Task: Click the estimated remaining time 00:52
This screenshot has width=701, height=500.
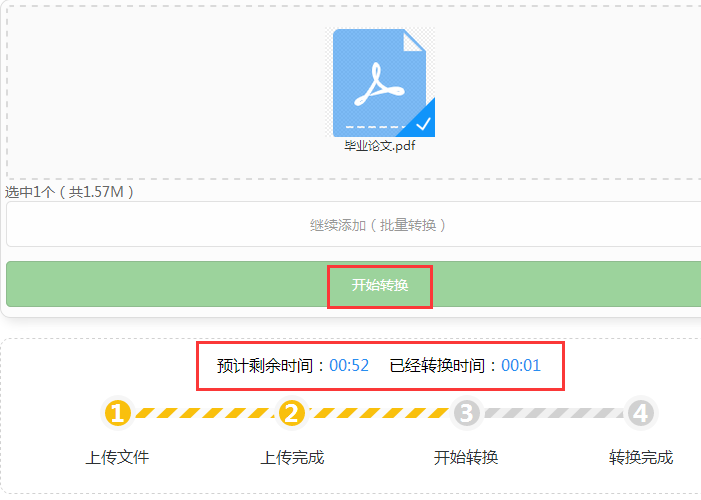Action: point(349,365)
